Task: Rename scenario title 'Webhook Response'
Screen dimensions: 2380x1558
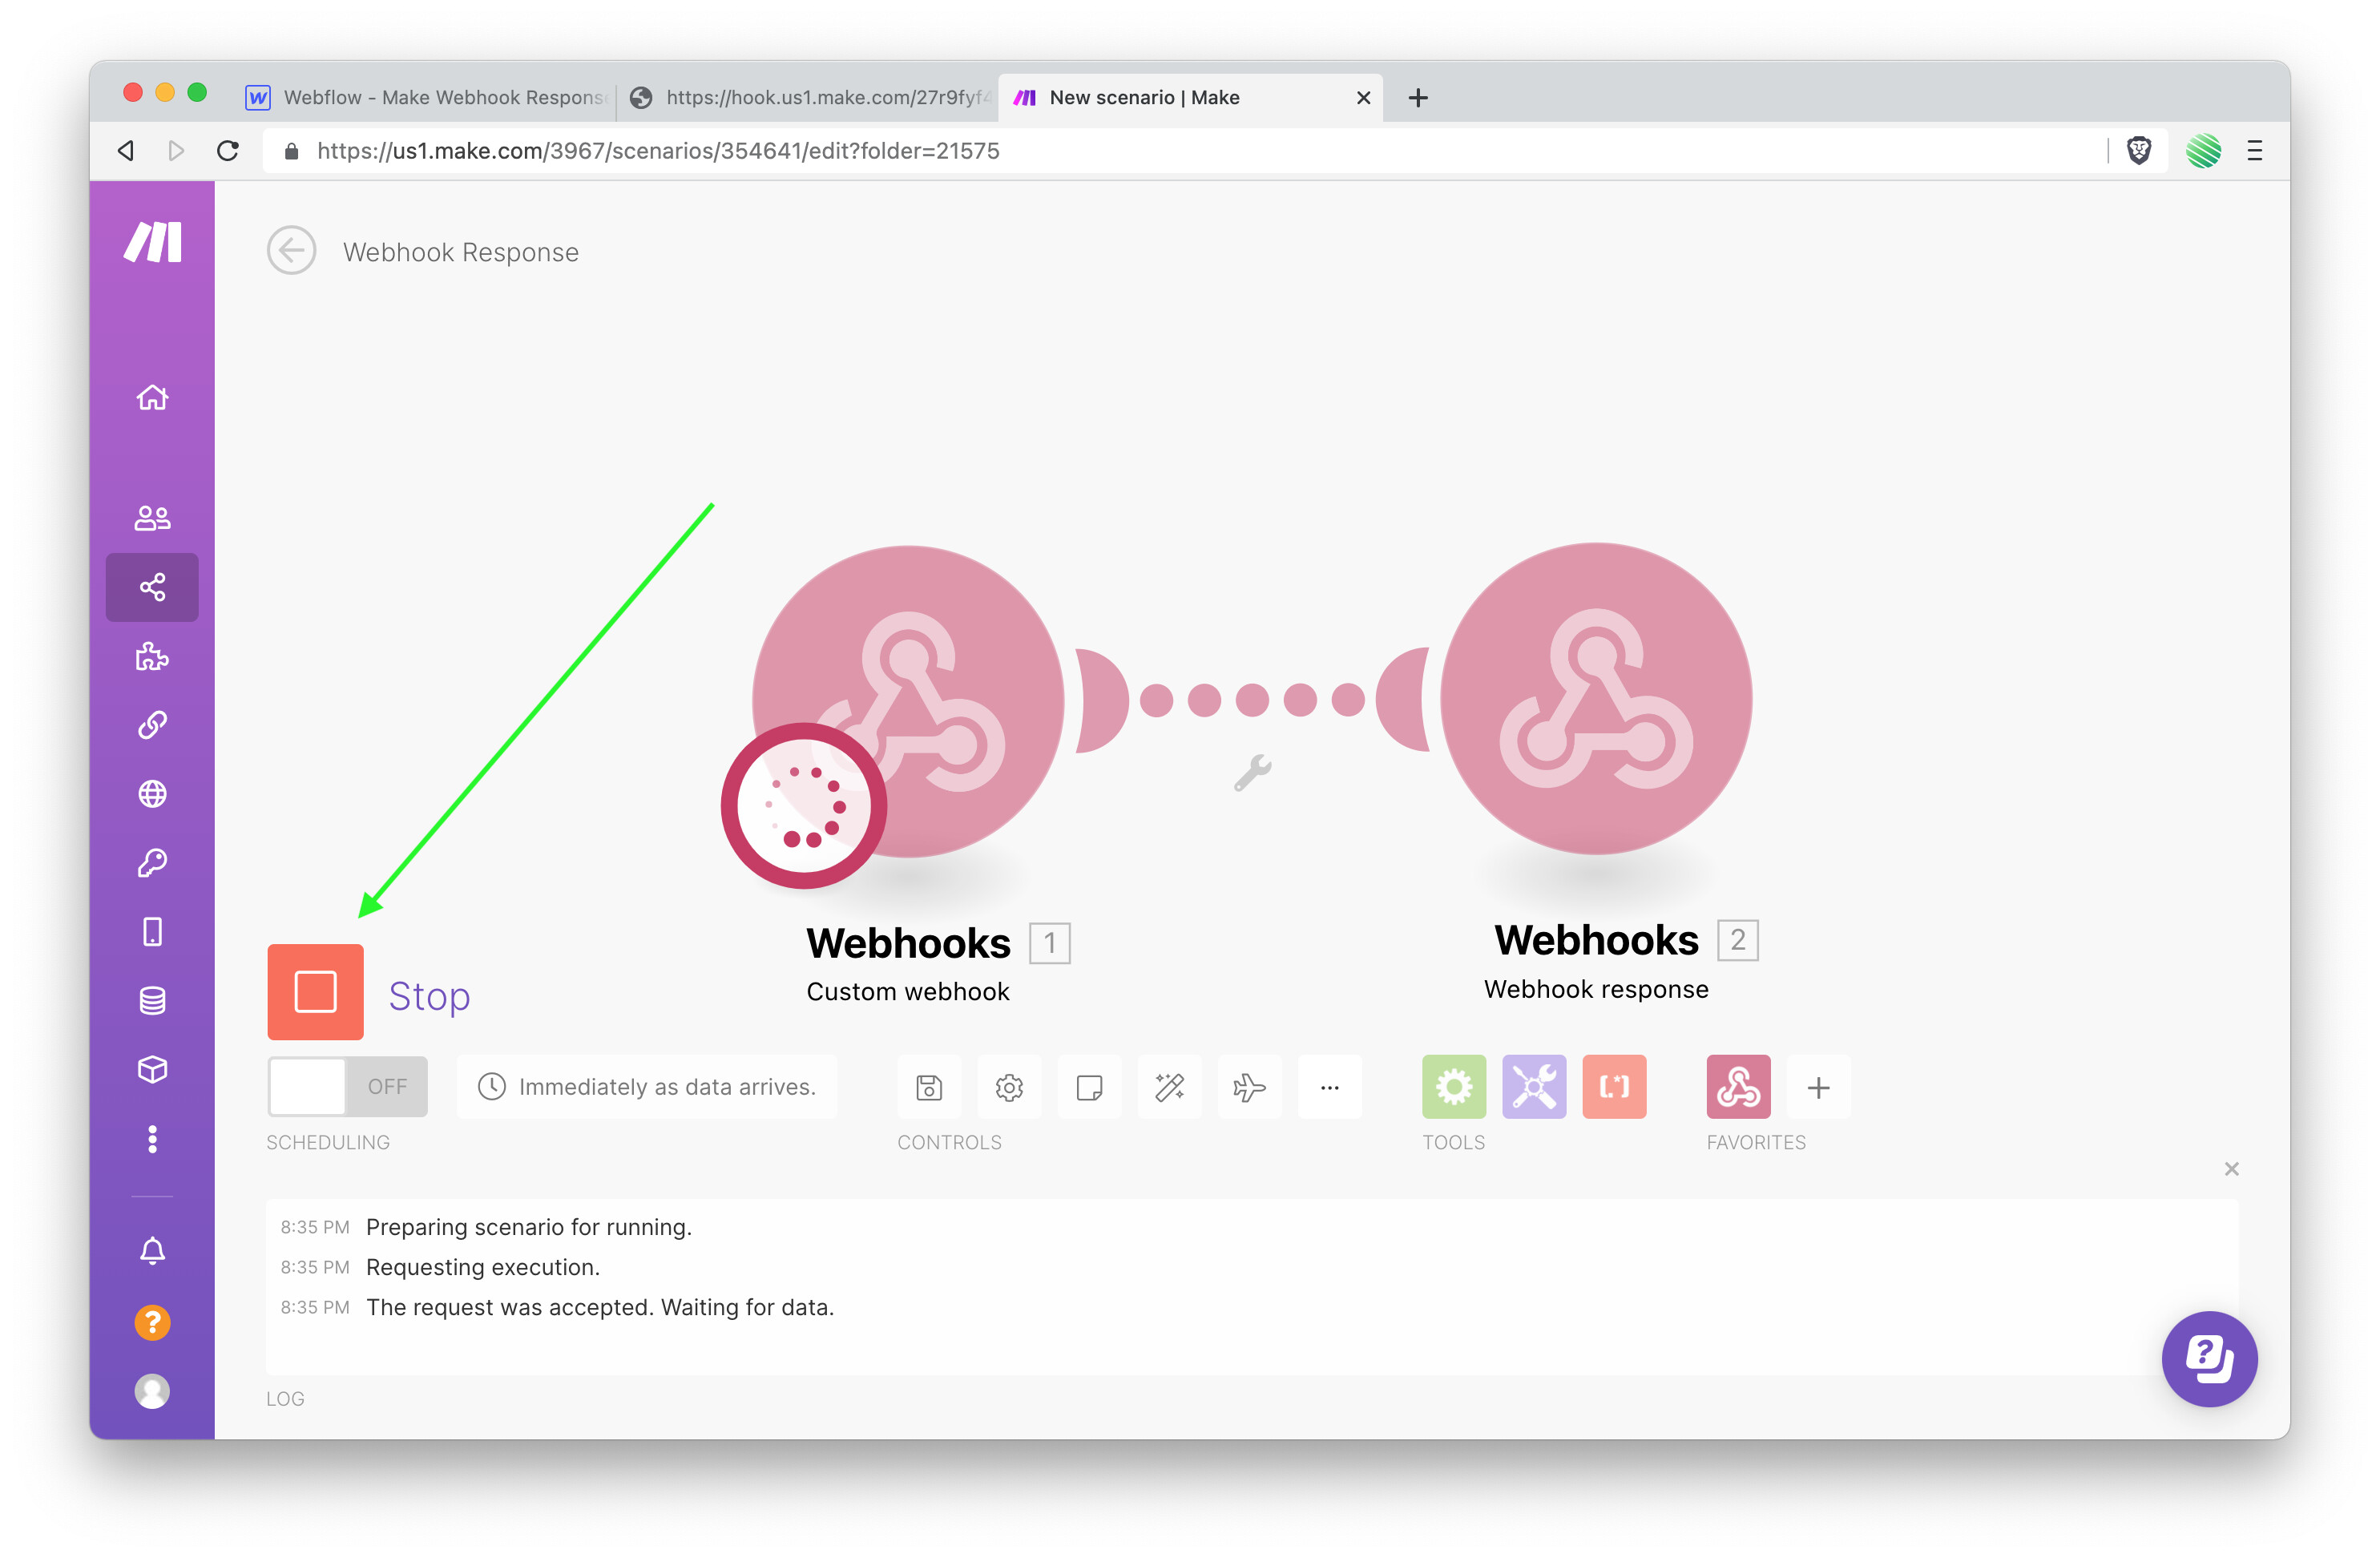Action: [x=461, y=252]
